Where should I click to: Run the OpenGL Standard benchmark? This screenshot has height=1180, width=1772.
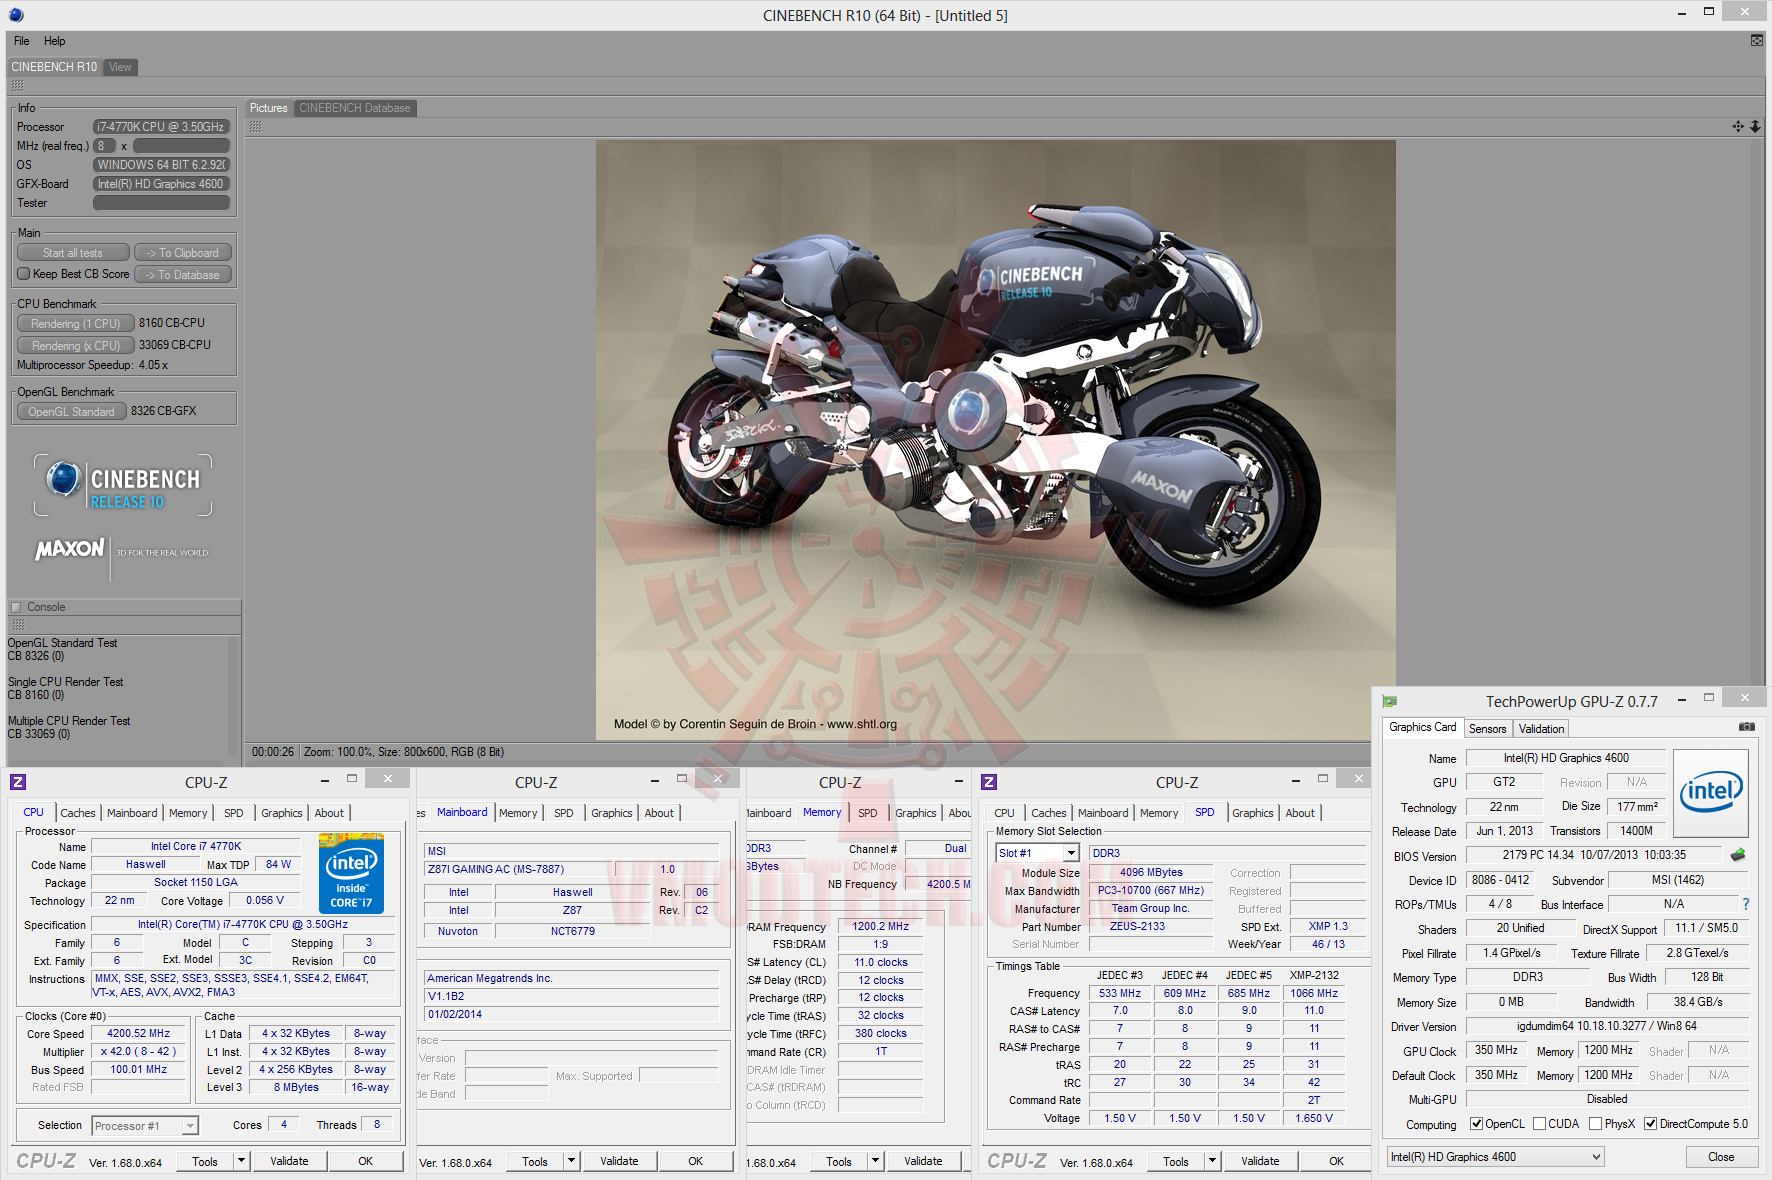tap(71, 412)
